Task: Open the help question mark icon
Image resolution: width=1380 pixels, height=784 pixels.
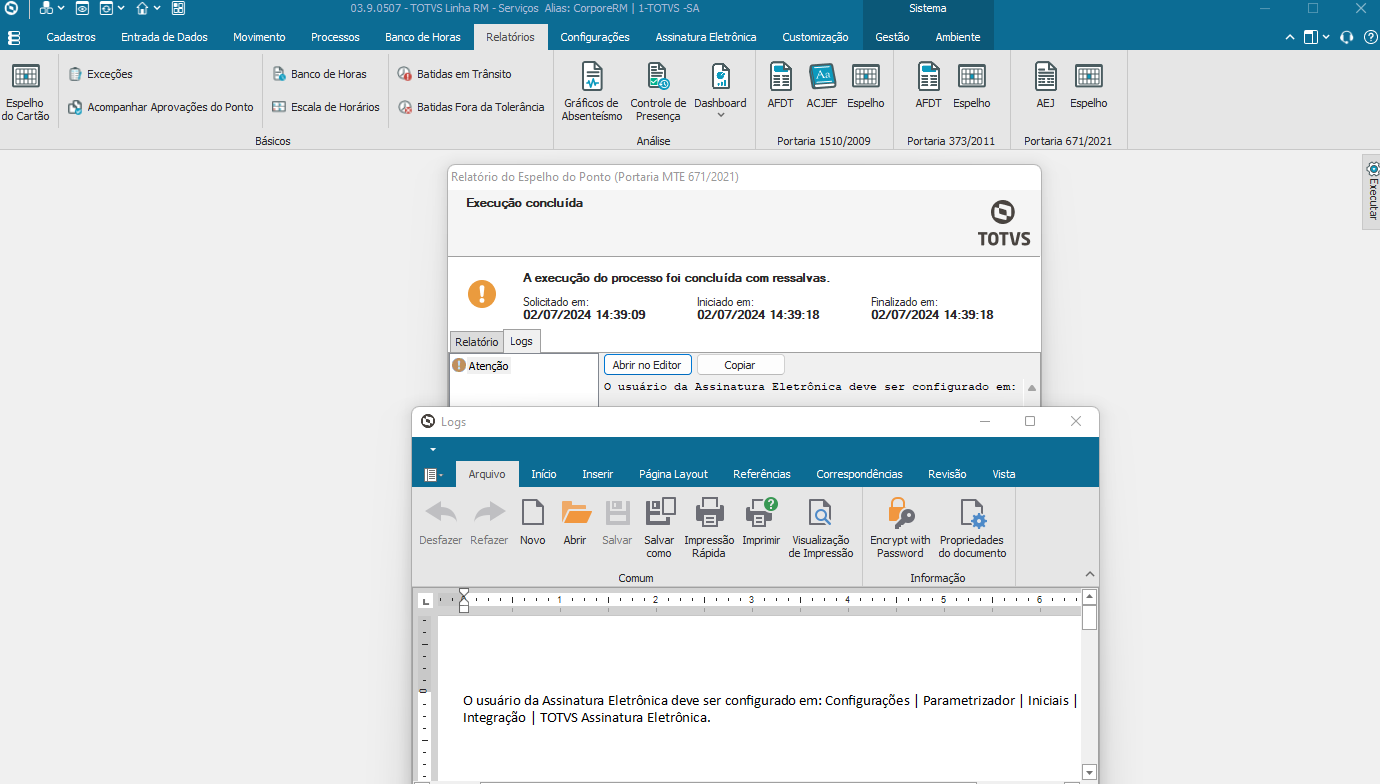Action: [x=1370, y=37]
